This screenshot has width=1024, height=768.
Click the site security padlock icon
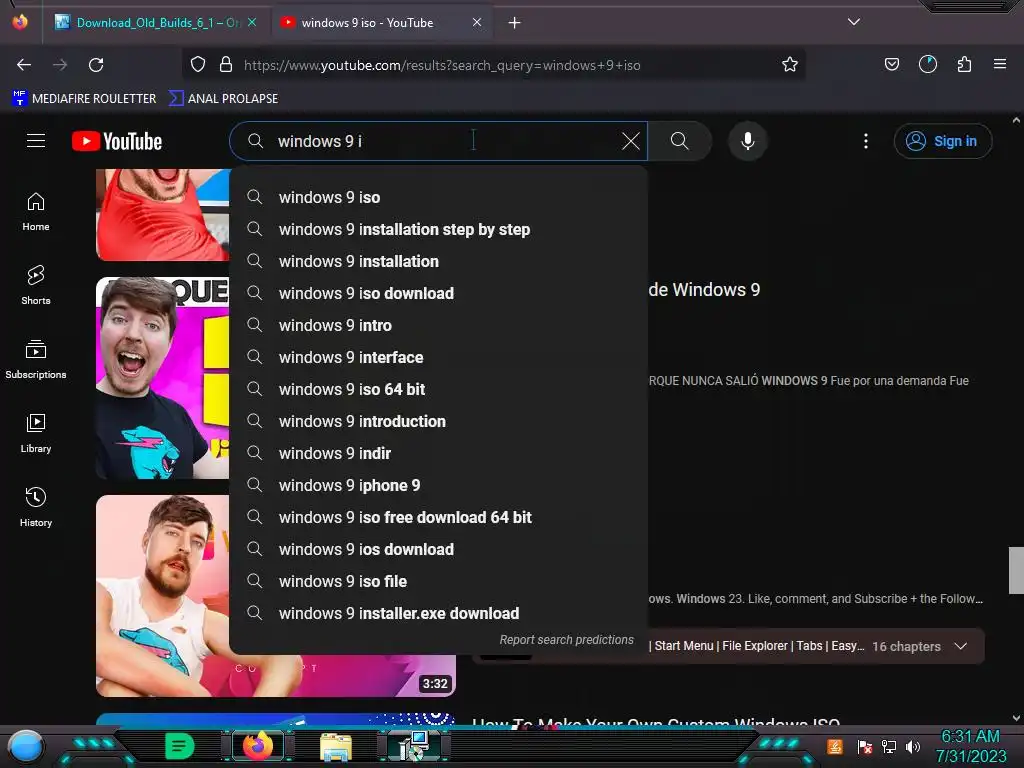(226, 65)
